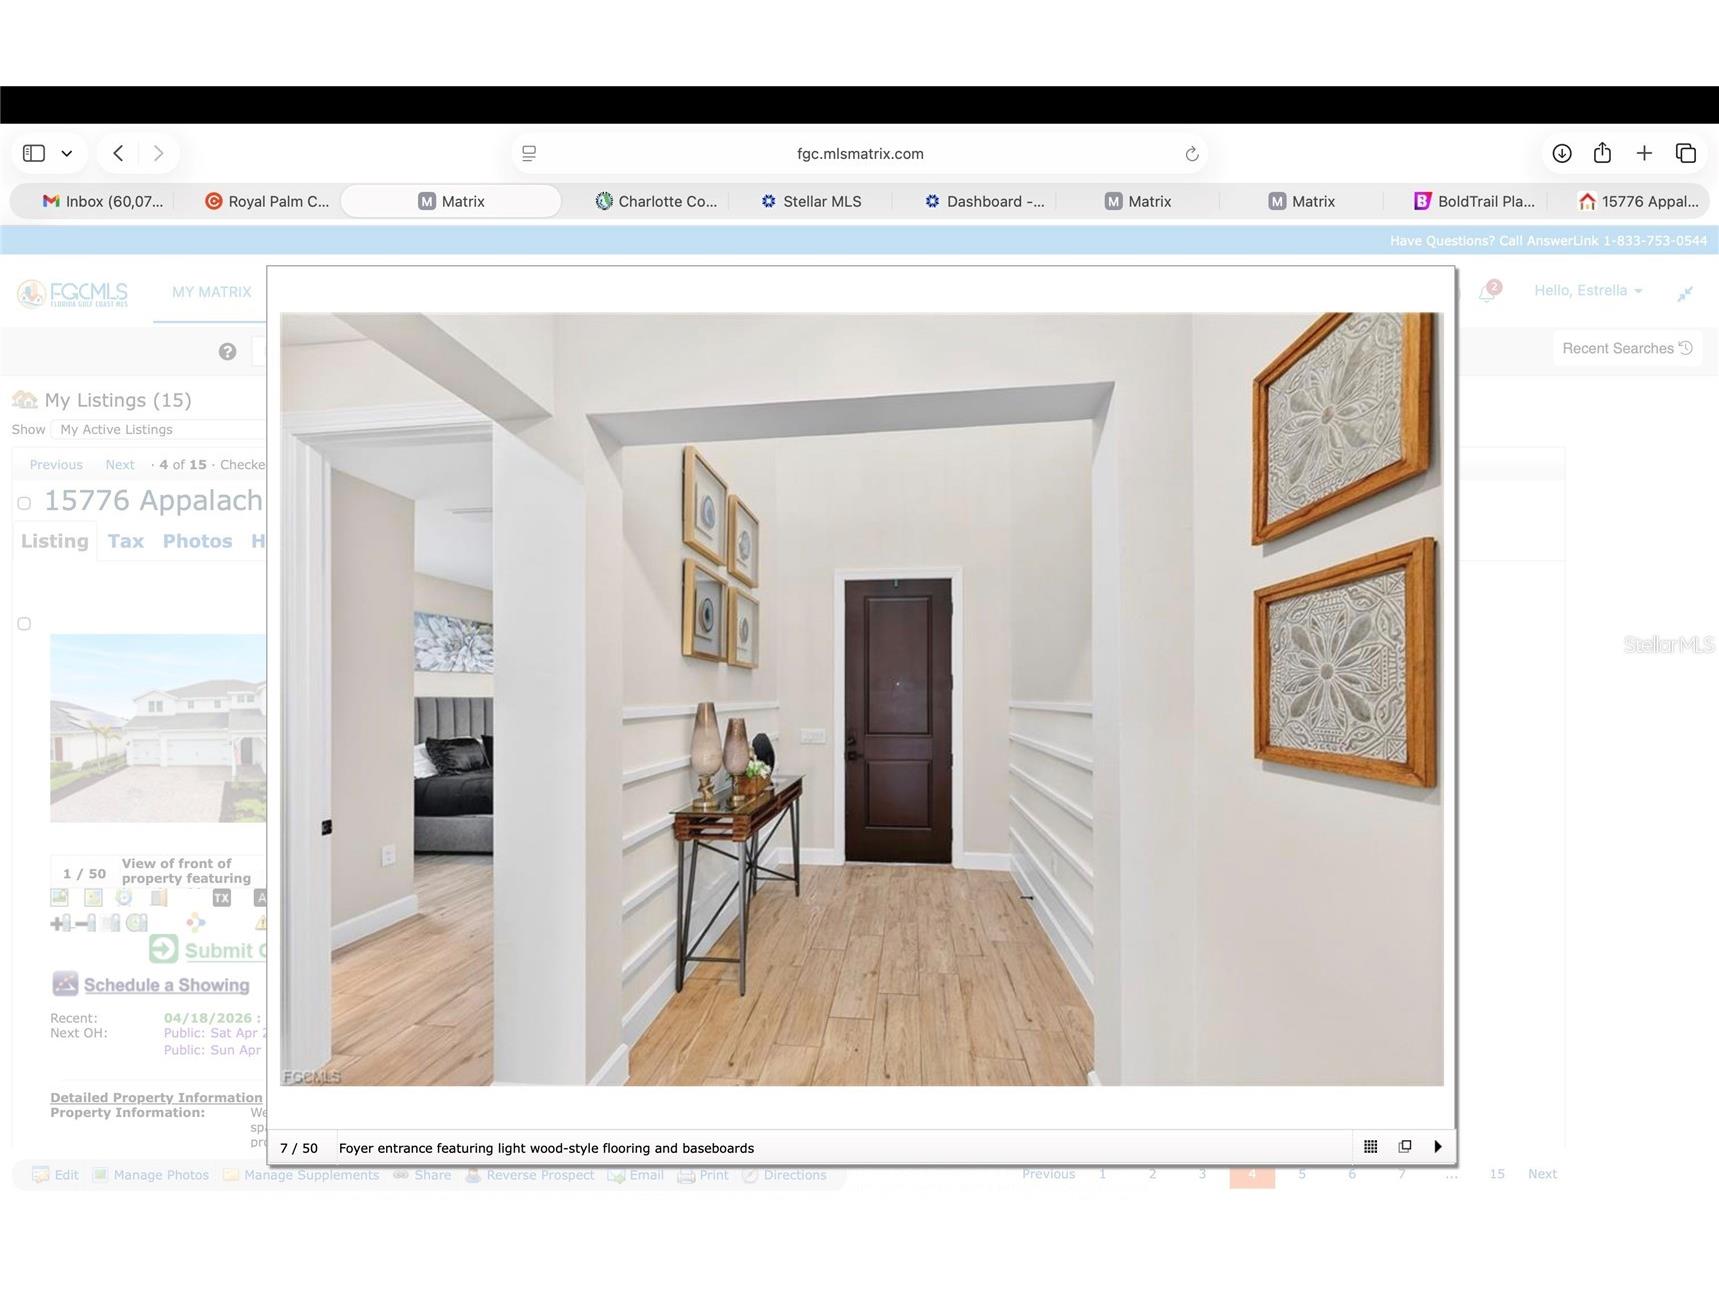1719x1289 pixels.
Task: Click the Schedule a Showing link
Action: pos(167,985)
